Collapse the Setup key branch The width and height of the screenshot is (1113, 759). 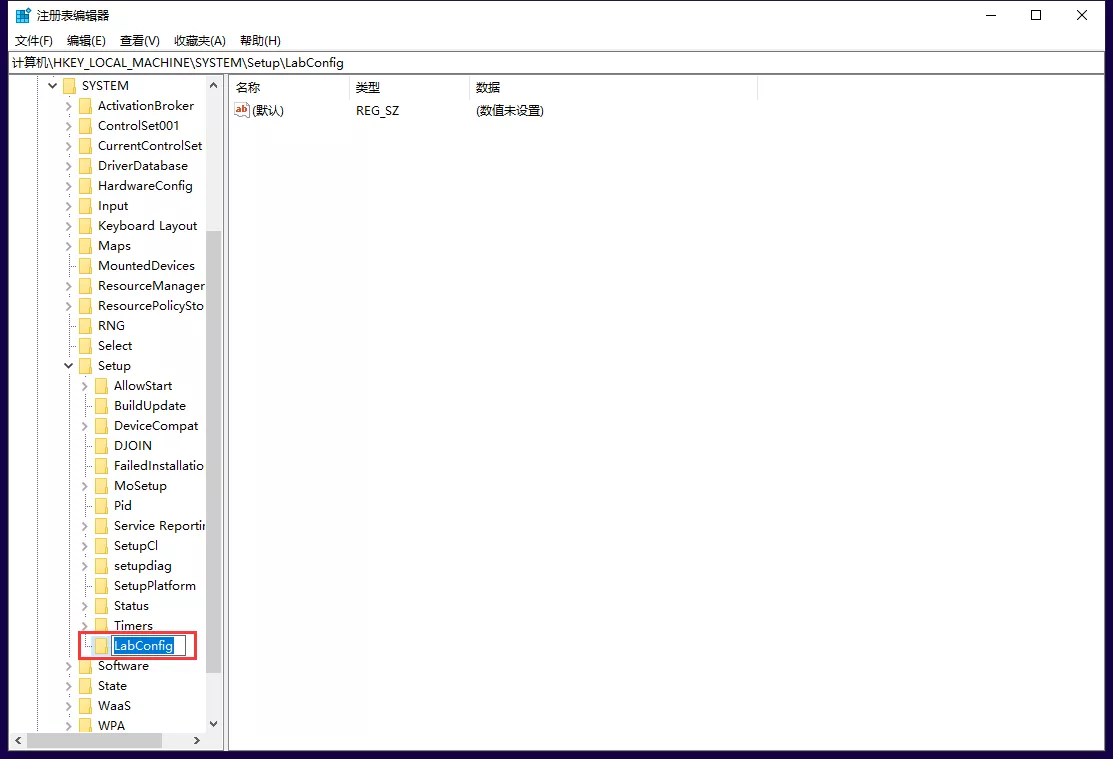click(68, 366)
